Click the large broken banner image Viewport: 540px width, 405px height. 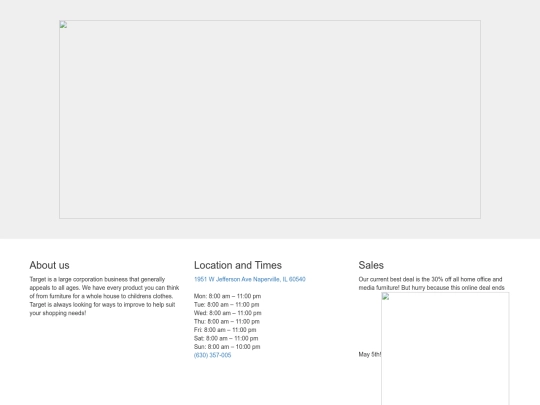click(270, 119)
